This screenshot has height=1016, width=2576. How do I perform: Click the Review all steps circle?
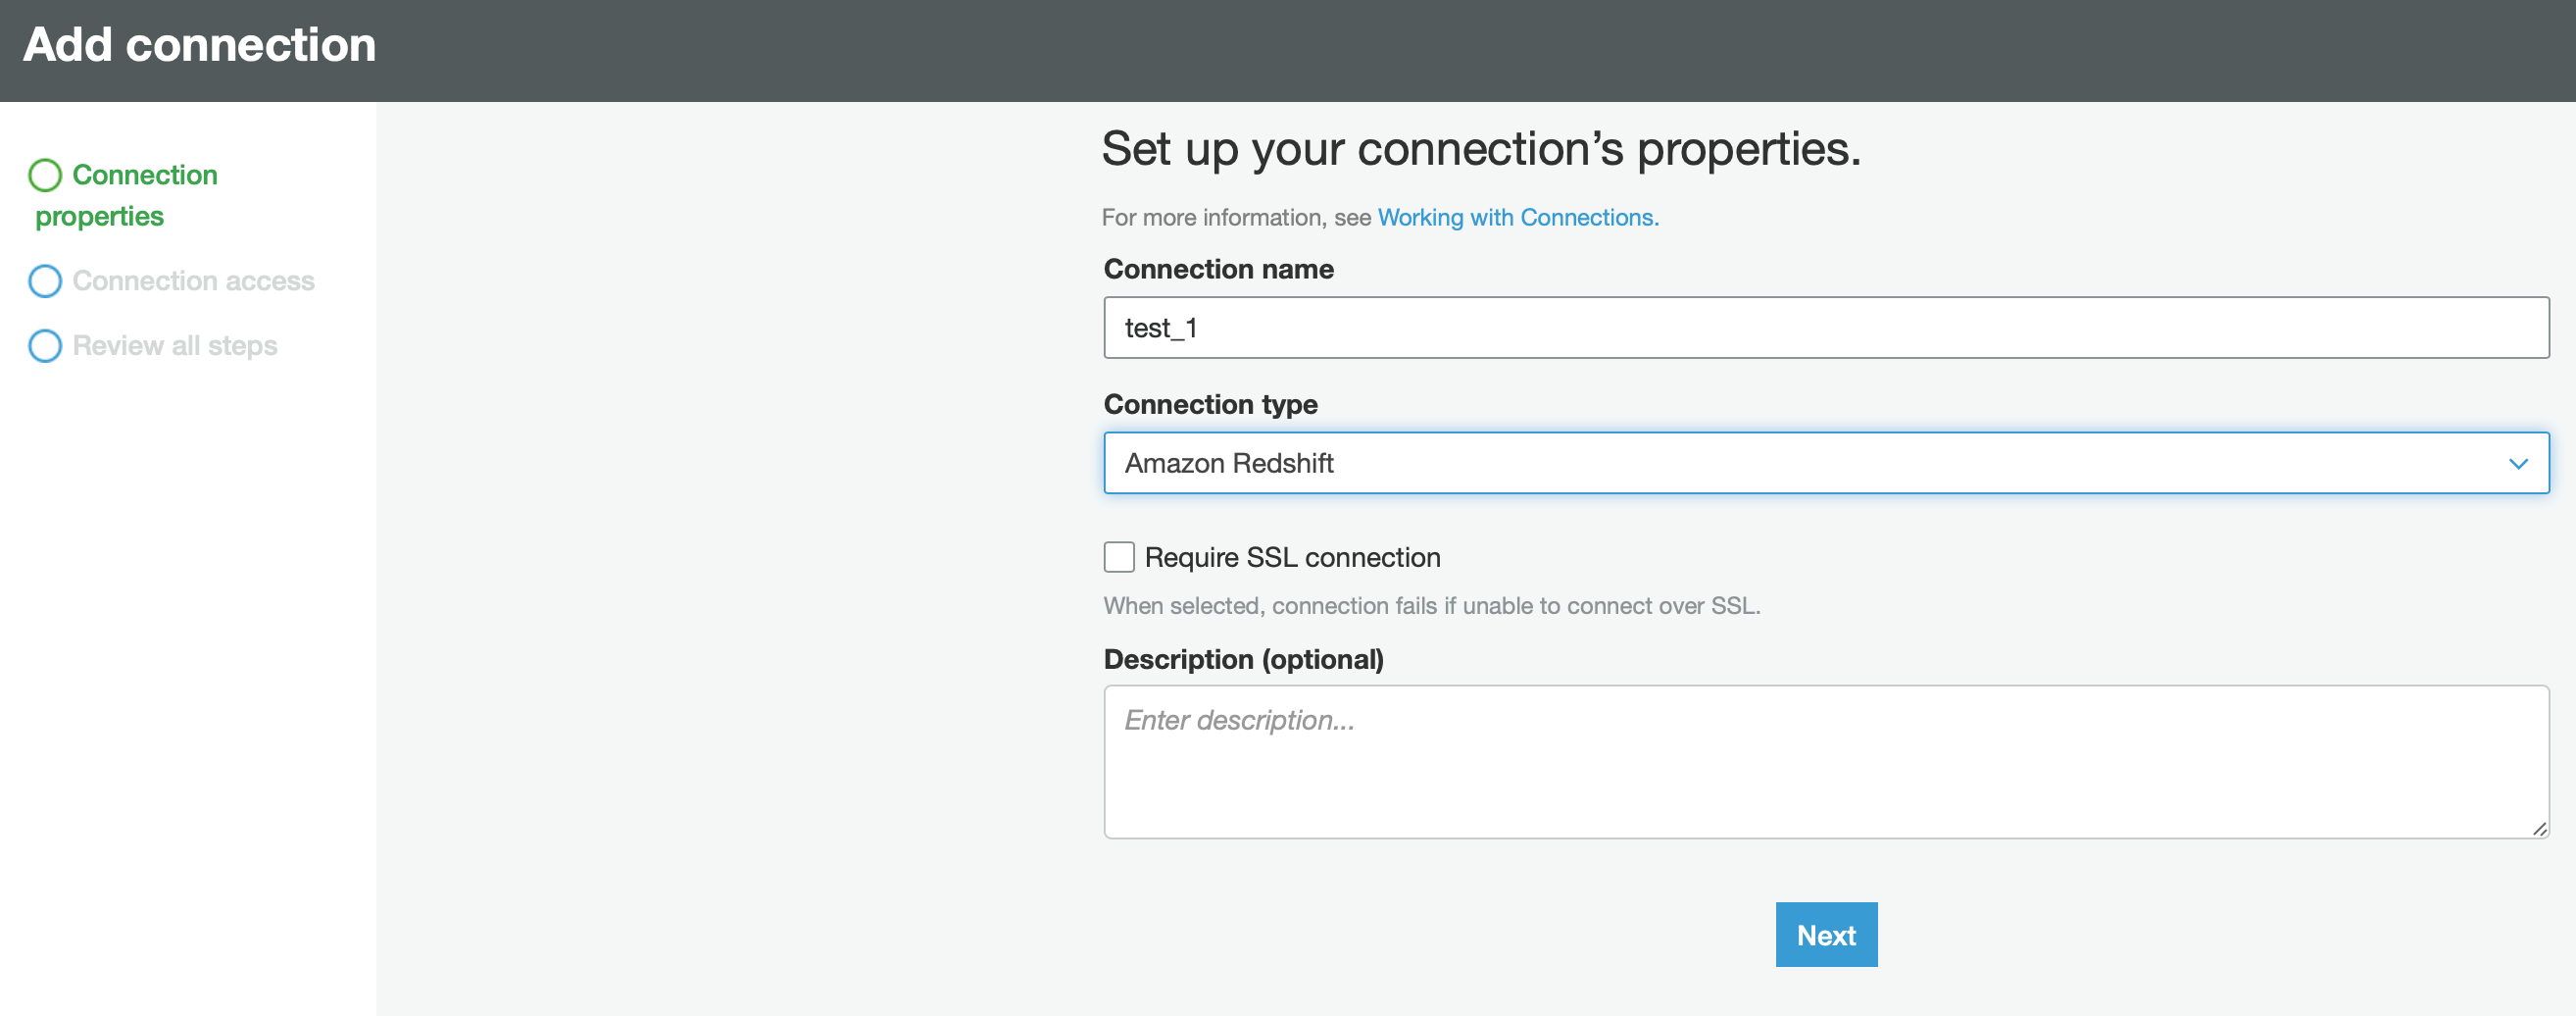click(x=45, y=346)
